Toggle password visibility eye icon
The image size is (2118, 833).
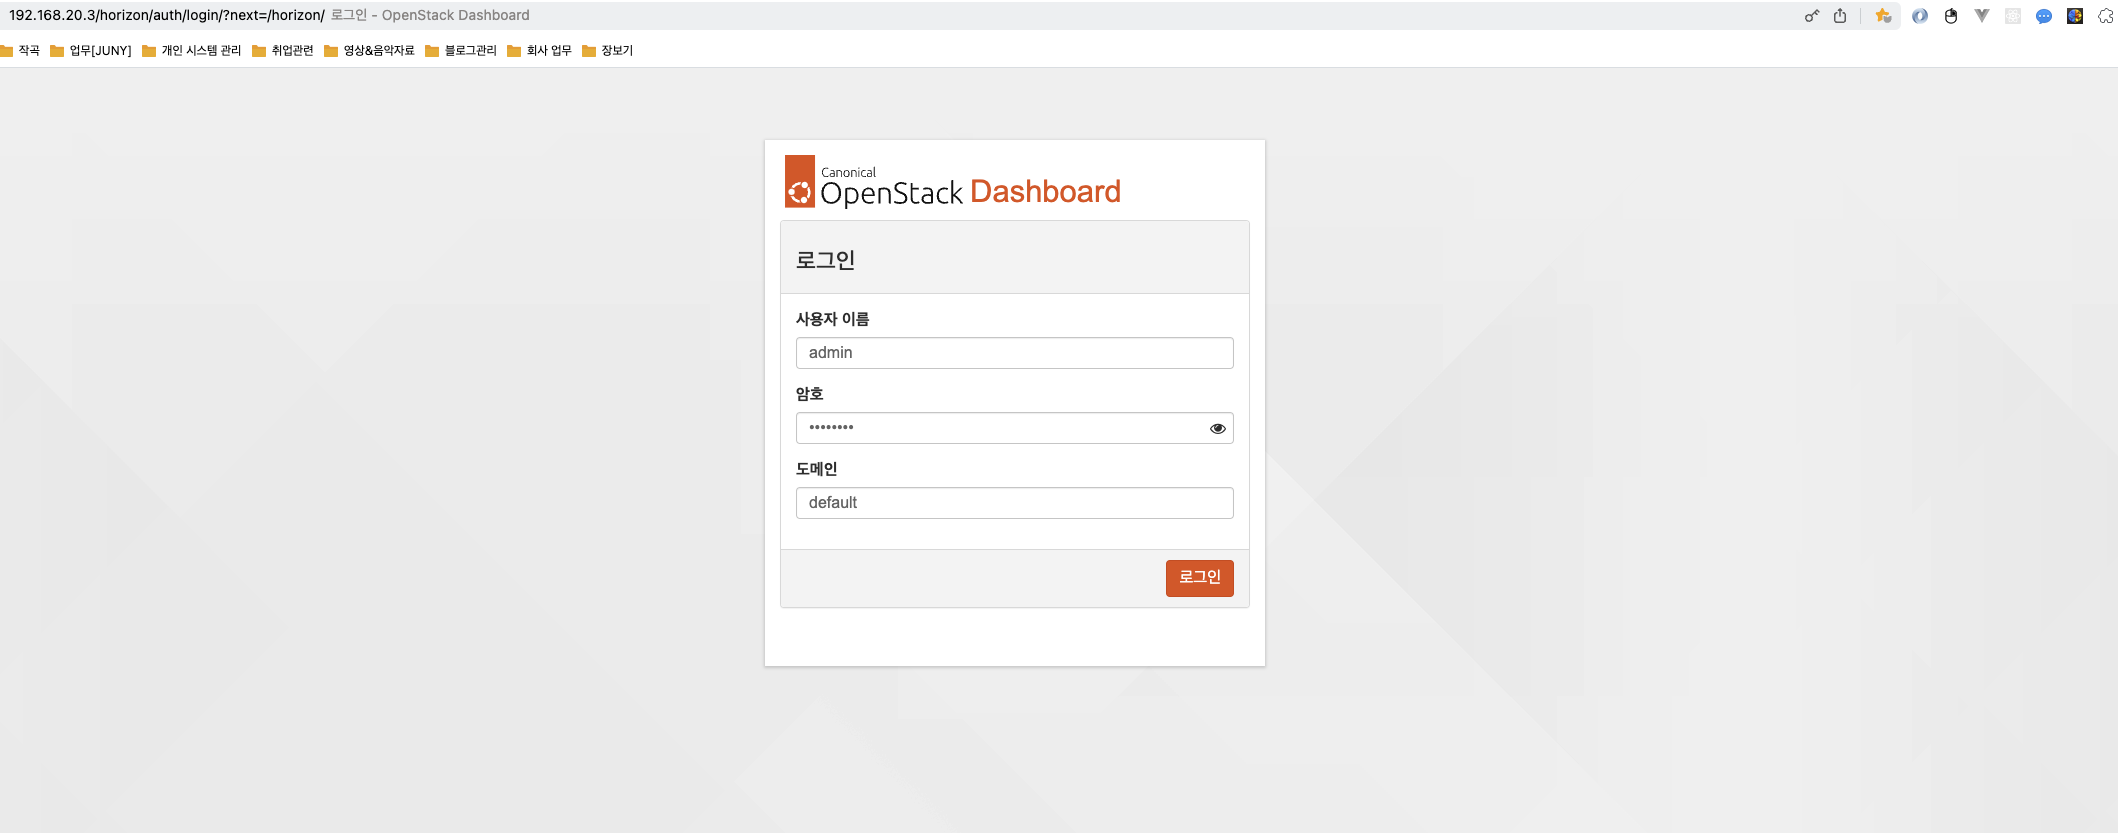tap(1217, 428)
